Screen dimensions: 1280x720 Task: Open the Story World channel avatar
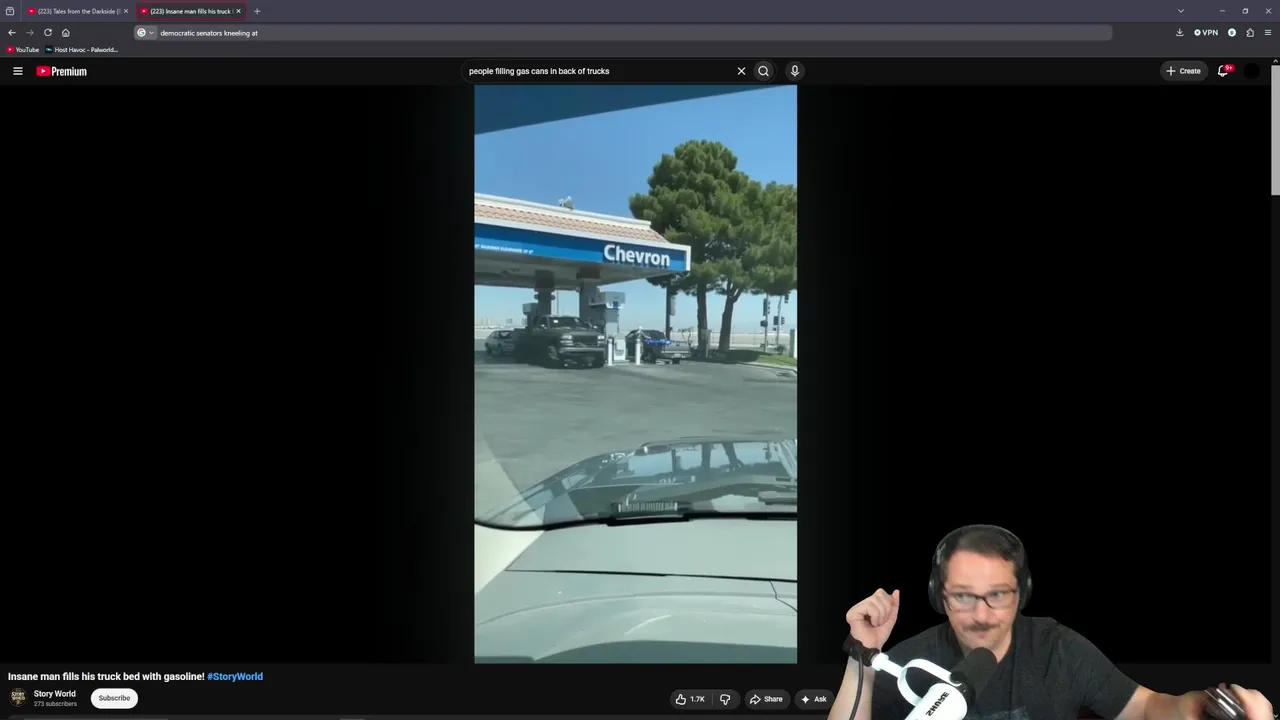[x=18, y=698]
